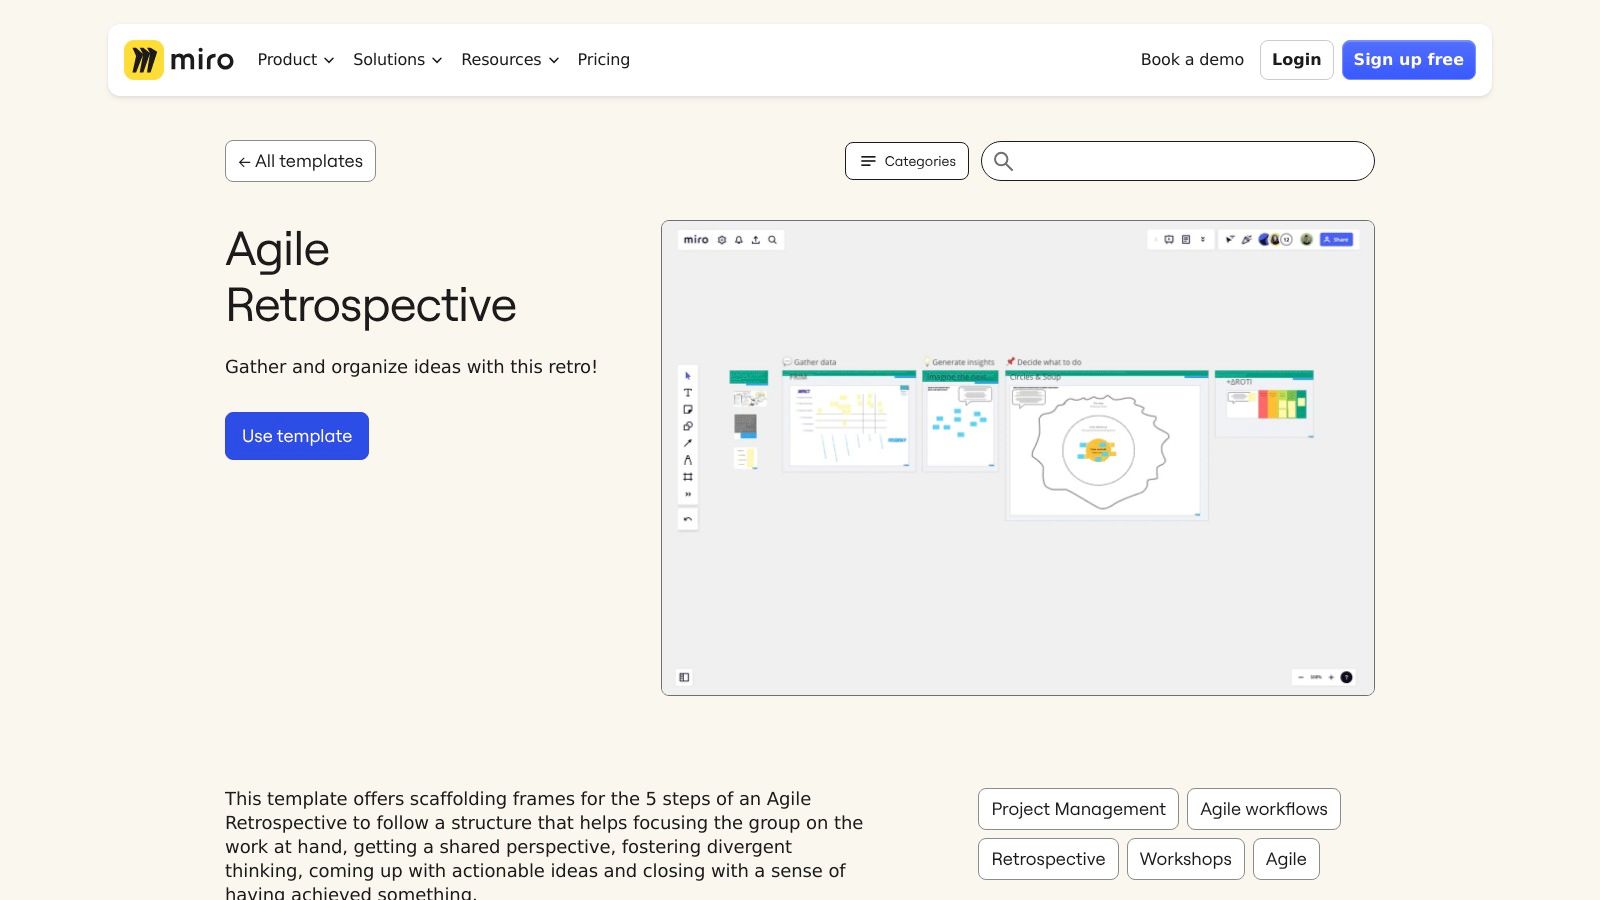Choose the Text tool in preview
The image size is (1600, 900).
(x=688, y=393)
